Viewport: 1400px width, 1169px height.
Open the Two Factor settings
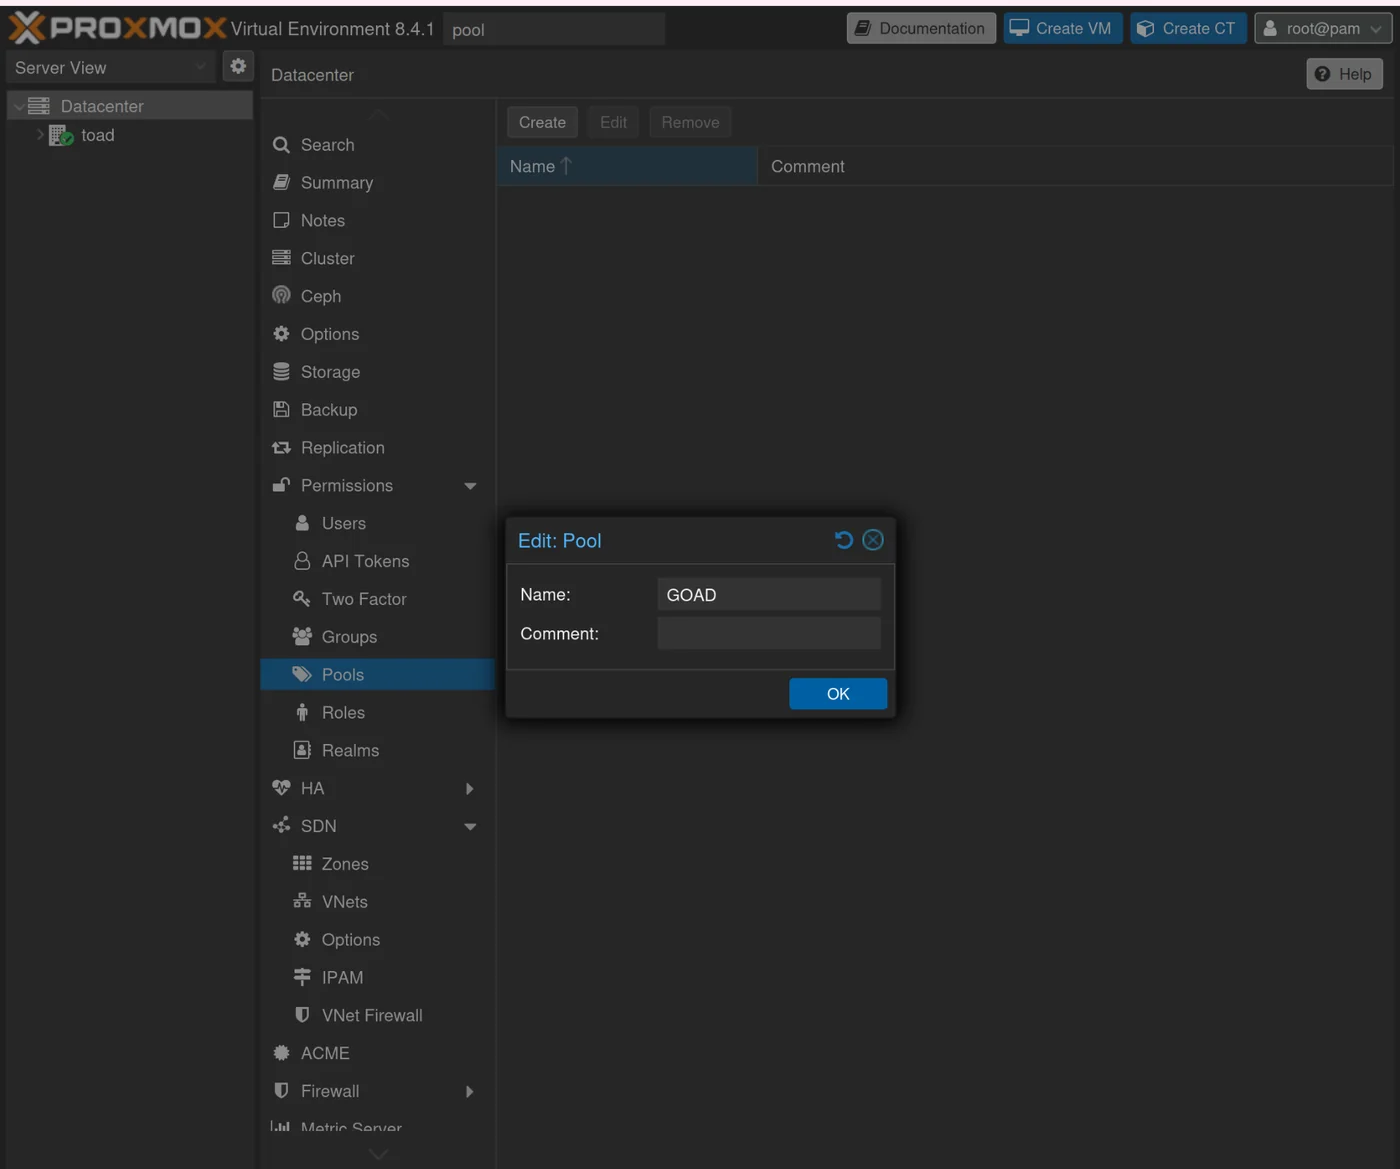[x=363, y=599]
